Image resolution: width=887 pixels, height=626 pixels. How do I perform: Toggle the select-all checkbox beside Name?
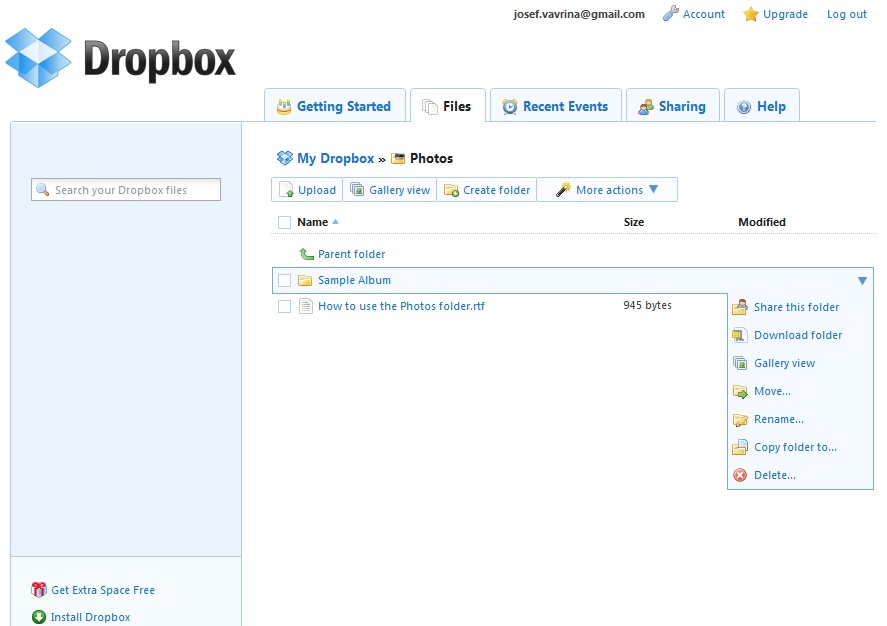click(x=285, y=222)
